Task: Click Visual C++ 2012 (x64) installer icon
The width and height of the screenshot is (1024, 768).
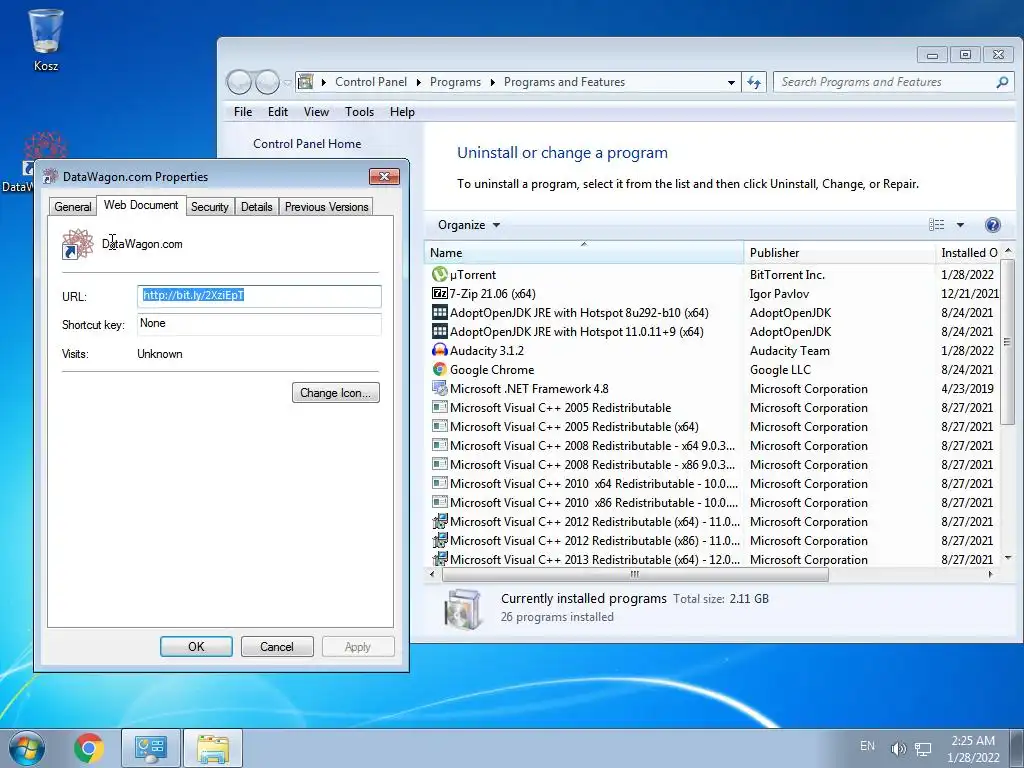Action: pyautogui.click(x=440, y=522)
